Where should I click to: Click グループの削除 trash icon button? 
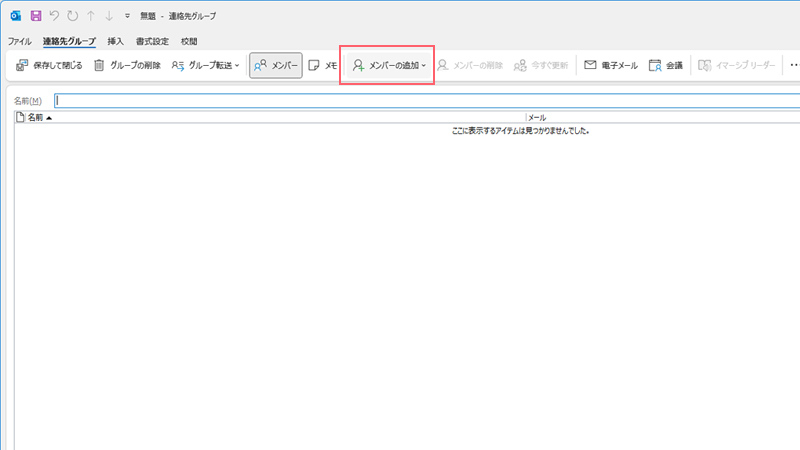point(127,65)
